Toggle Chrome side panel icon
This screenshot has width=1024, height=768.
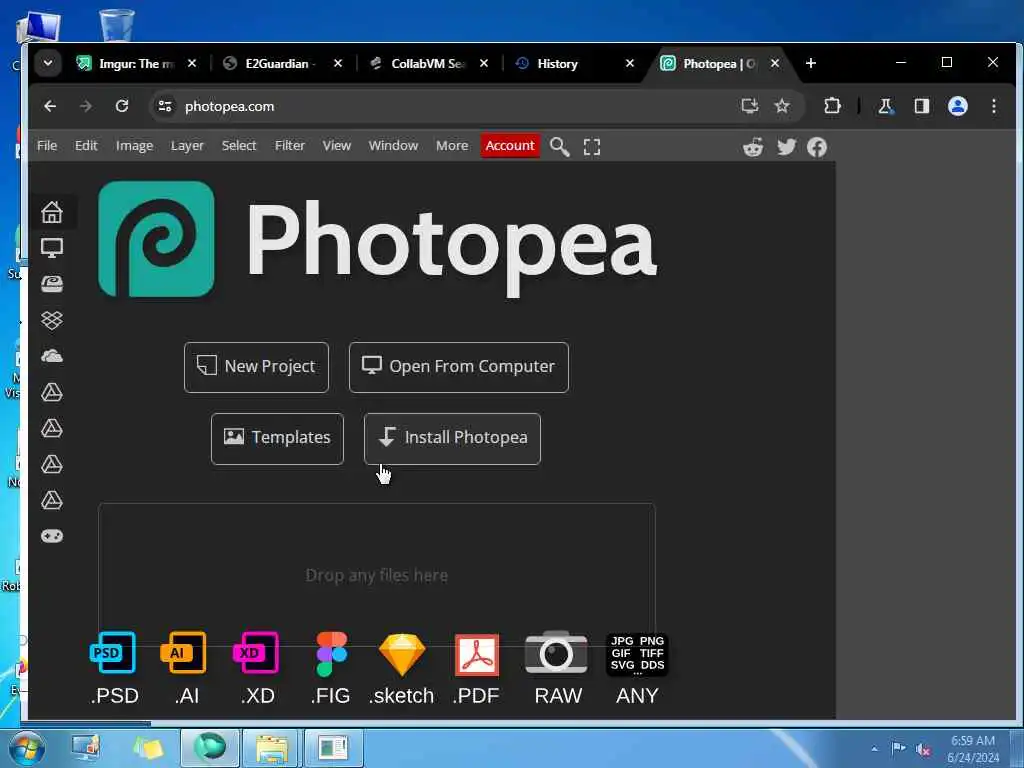pos(921,106)
